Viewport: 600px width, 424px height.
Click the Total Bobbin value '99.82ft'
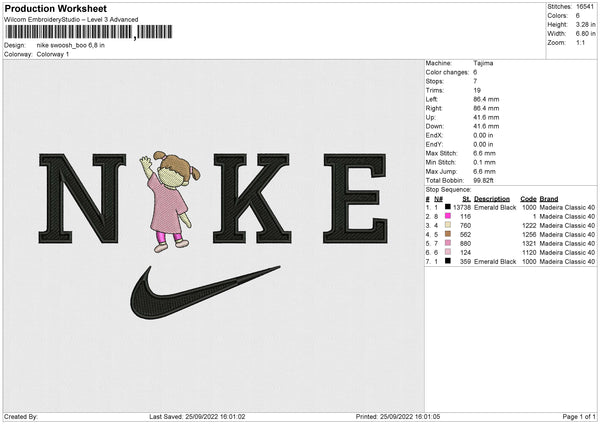[483, 180]
